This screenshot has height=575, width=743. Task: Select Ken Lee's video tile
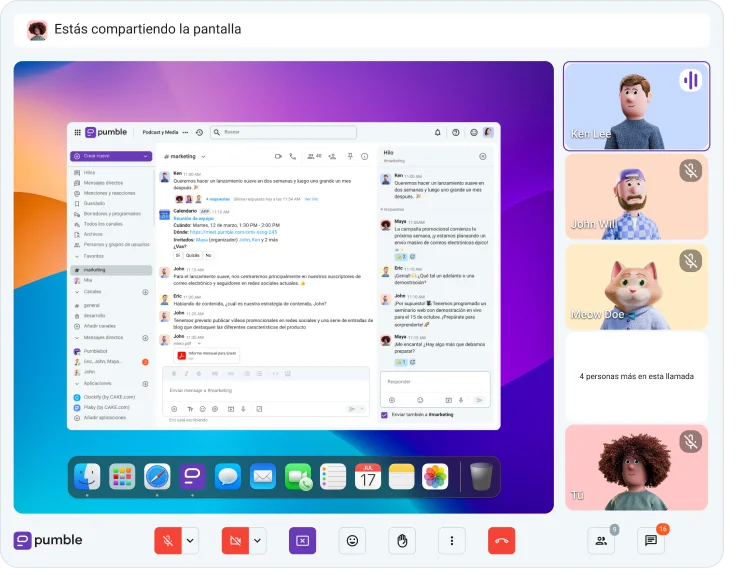point(636,106)
